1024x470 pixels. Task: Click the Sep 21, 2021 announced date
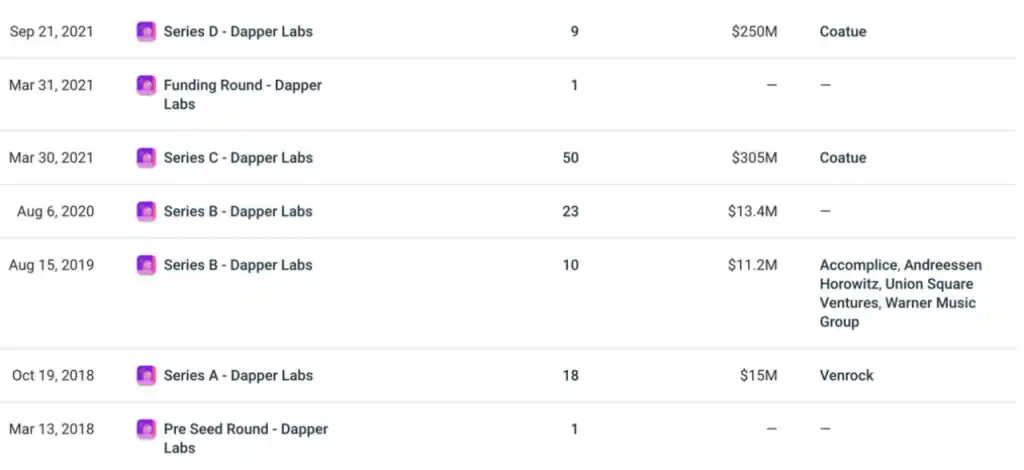[x=52, y=32]
